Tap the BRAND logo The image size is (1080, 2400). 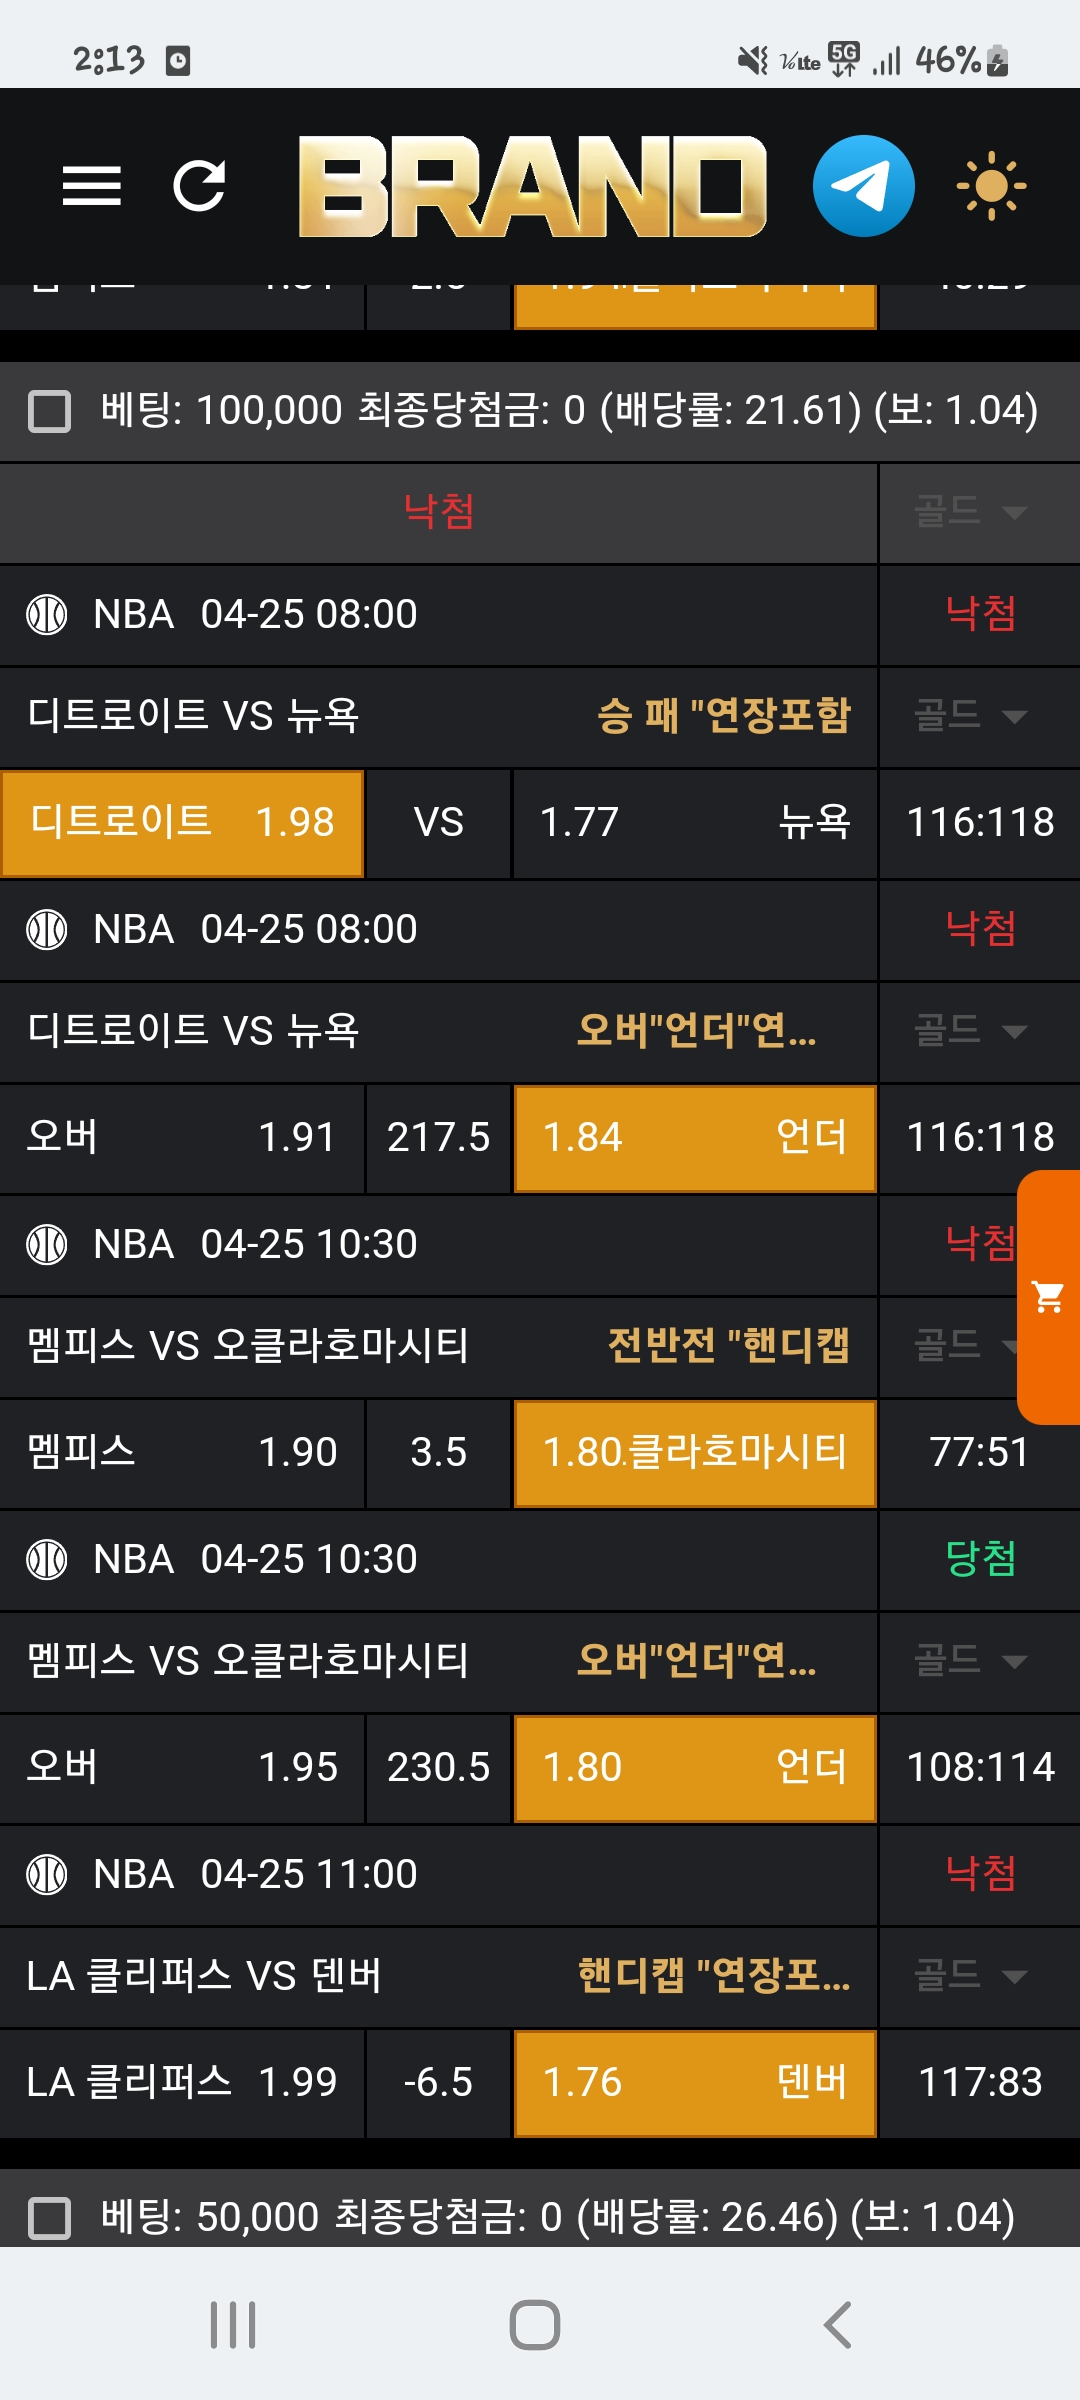532,186
